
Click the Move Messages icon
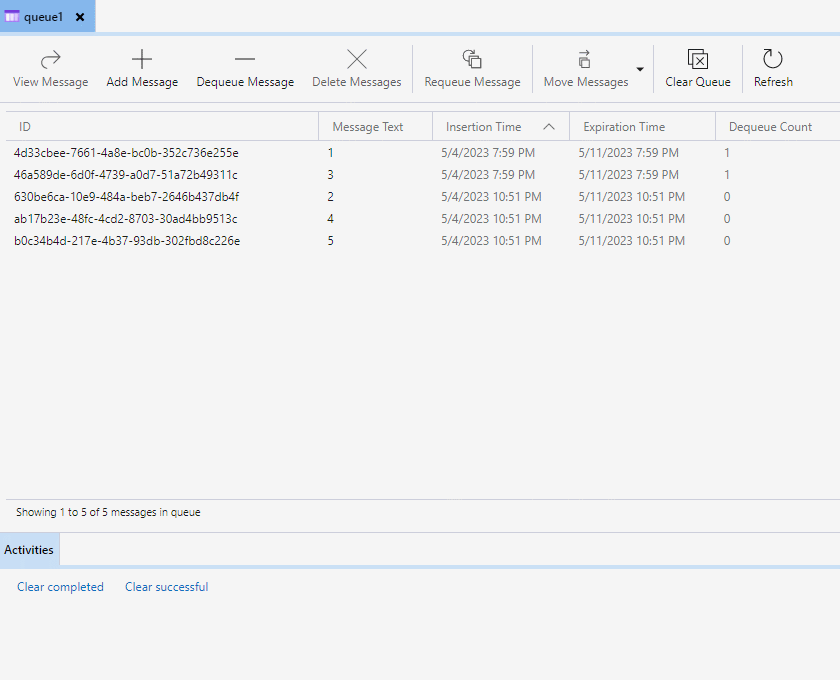point(583,58)
